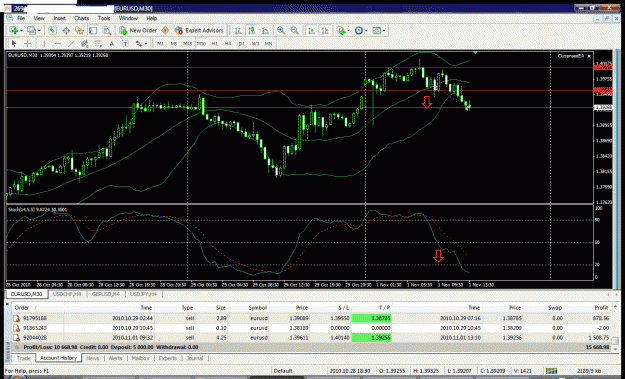
Task: Open the Help menu
Action: [151, 18]
